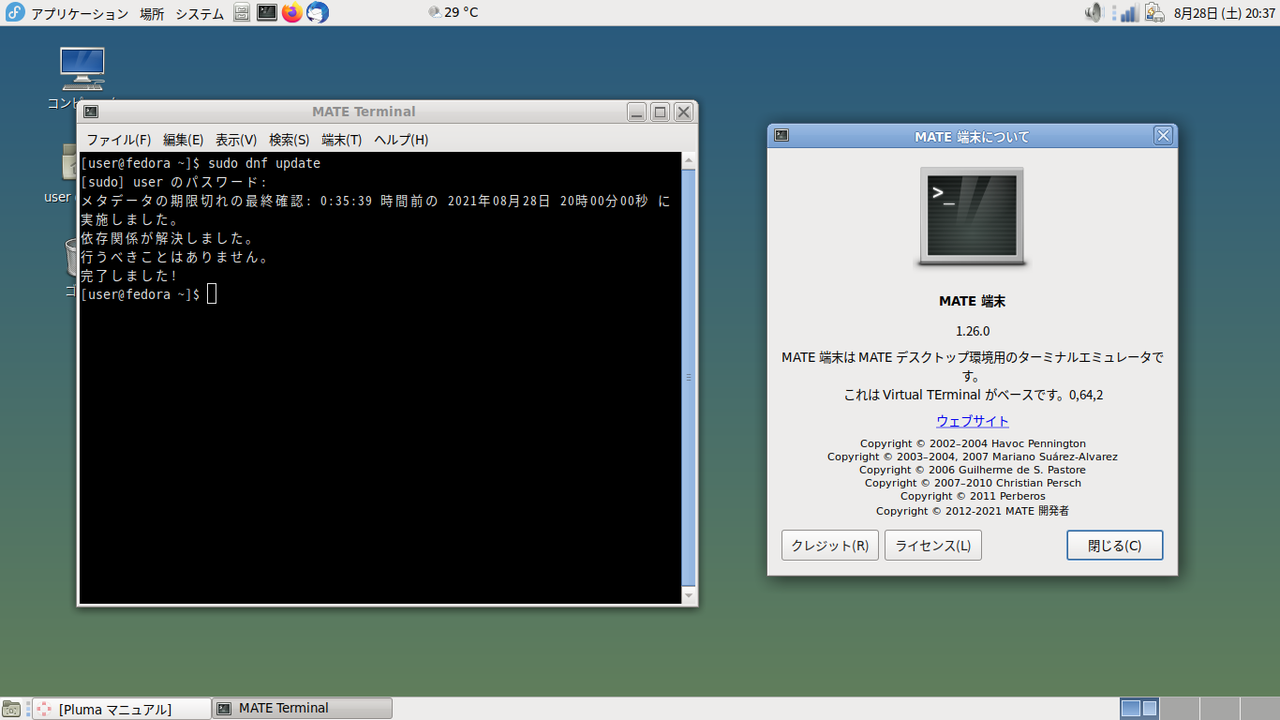Open 場所 menu in top panel
Image resolution: width=1280 pixels, height=720 pixels.
(x=152, y=14)
